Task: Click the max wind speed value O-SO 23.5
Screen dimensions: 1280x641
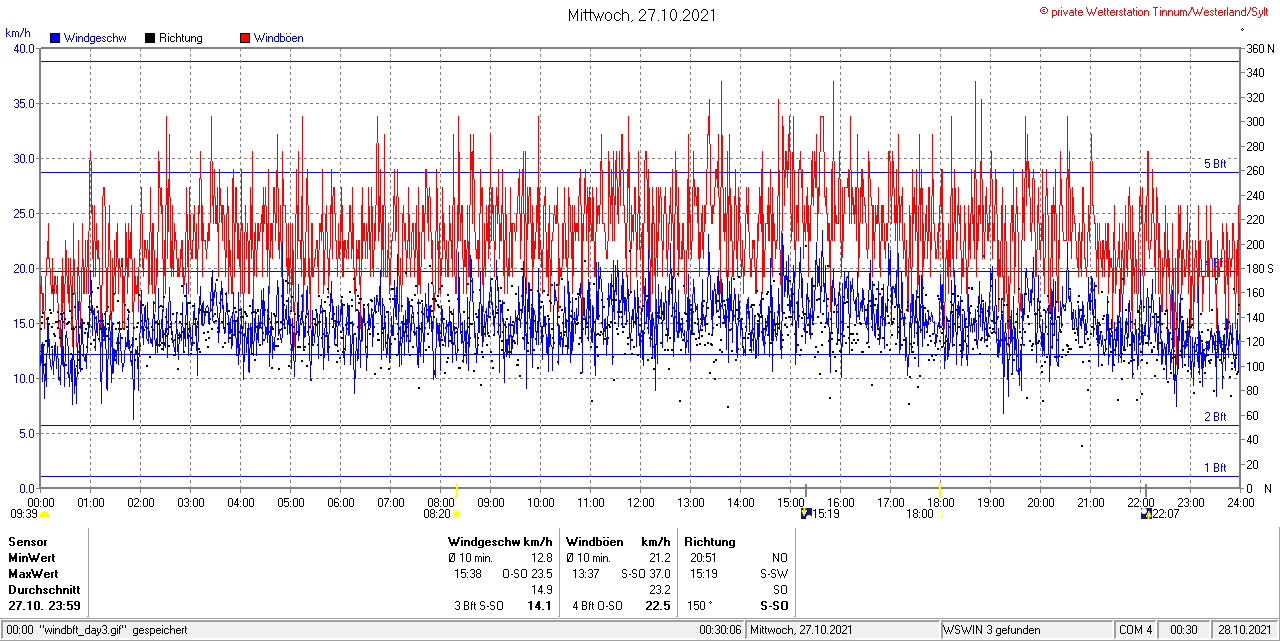Action: pyautogui.click(x=527, y=574)
